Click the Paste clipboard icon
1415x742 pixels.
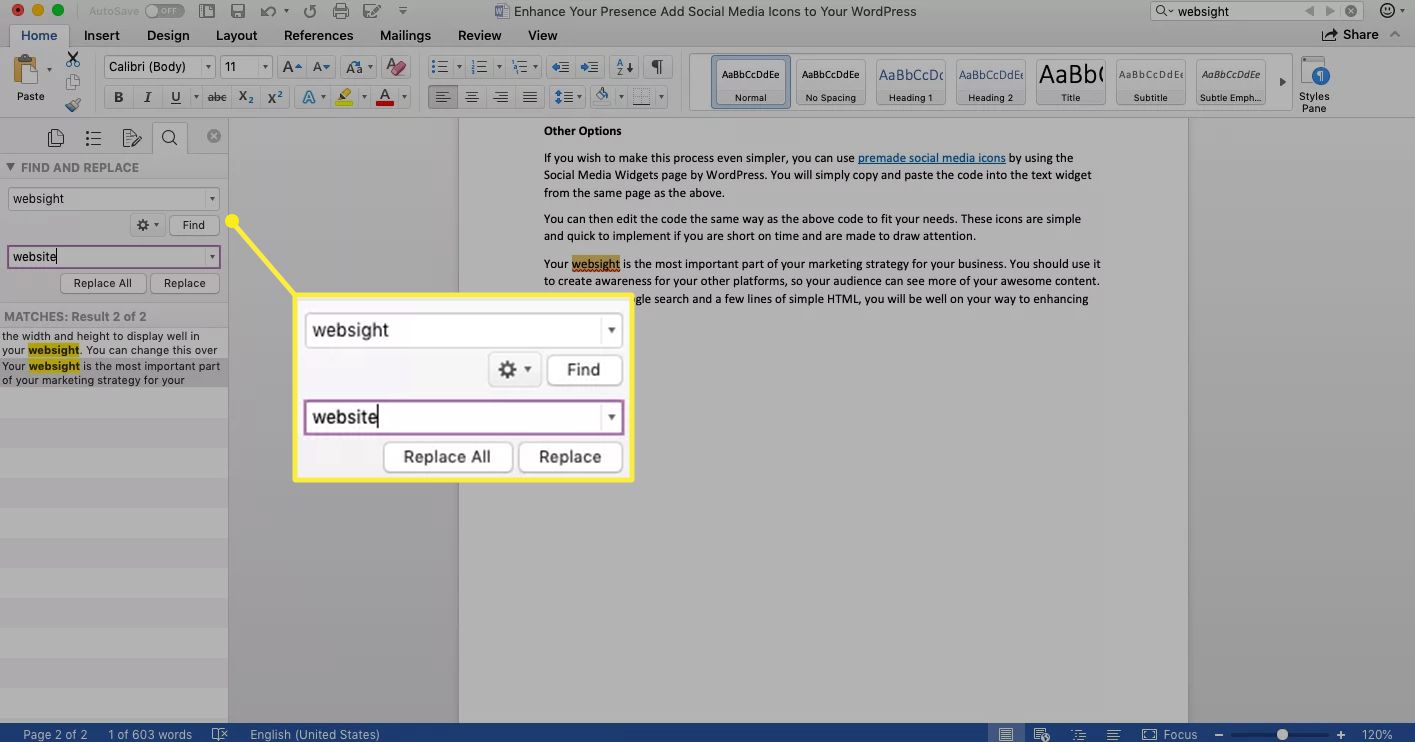26,71
